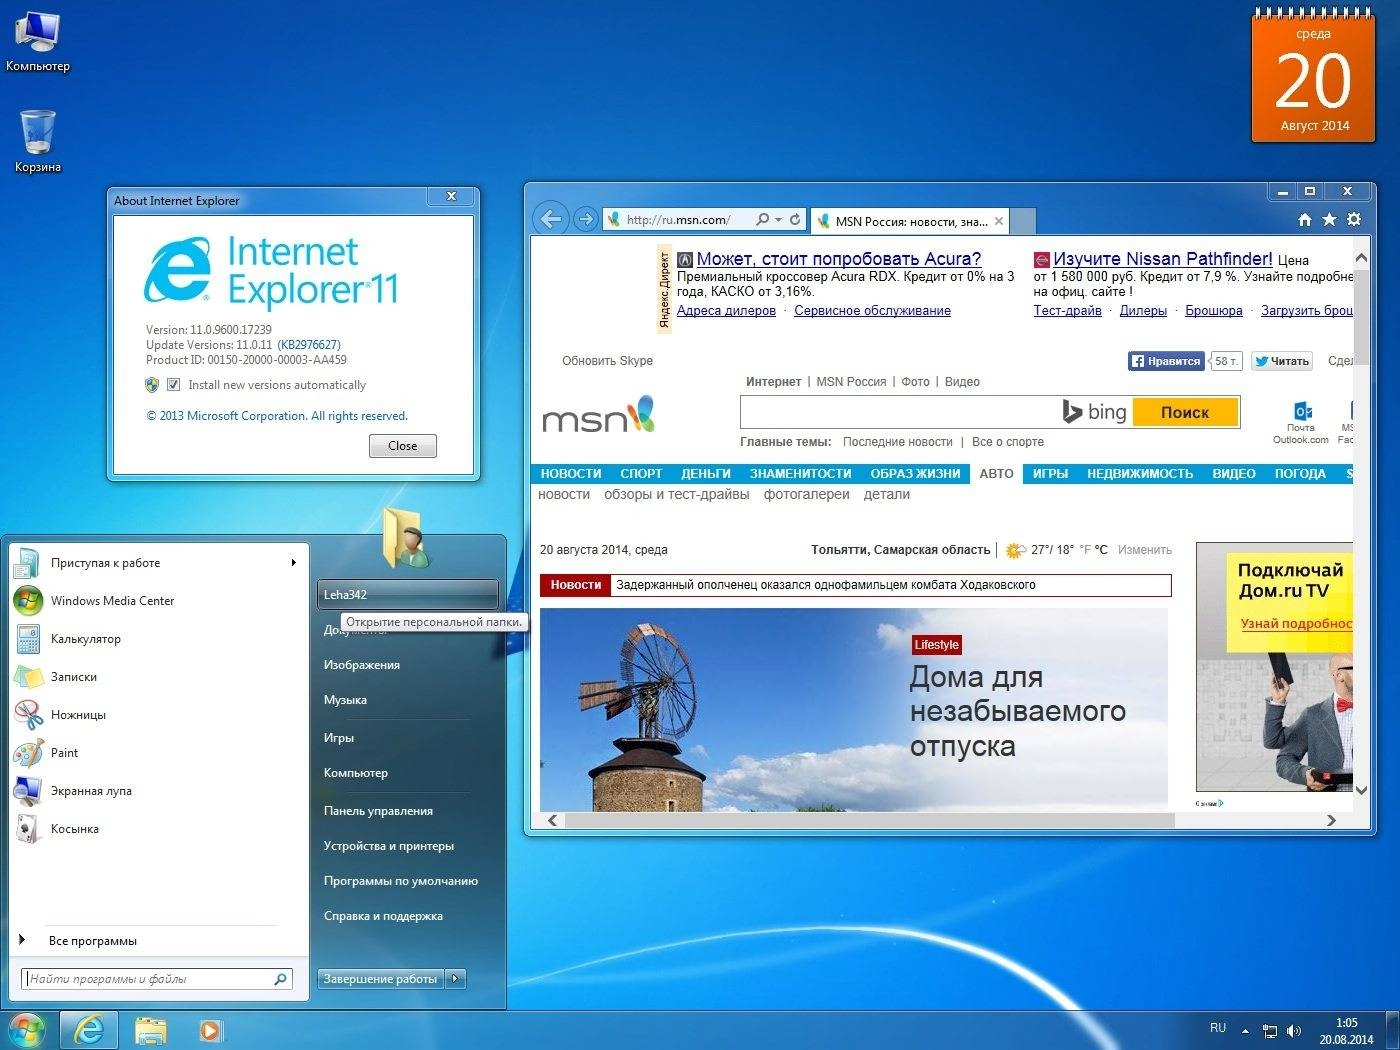Click the vertical scrollbar down arrow
This screenshot has height=1050, width=1400.
coord(1360,790)
